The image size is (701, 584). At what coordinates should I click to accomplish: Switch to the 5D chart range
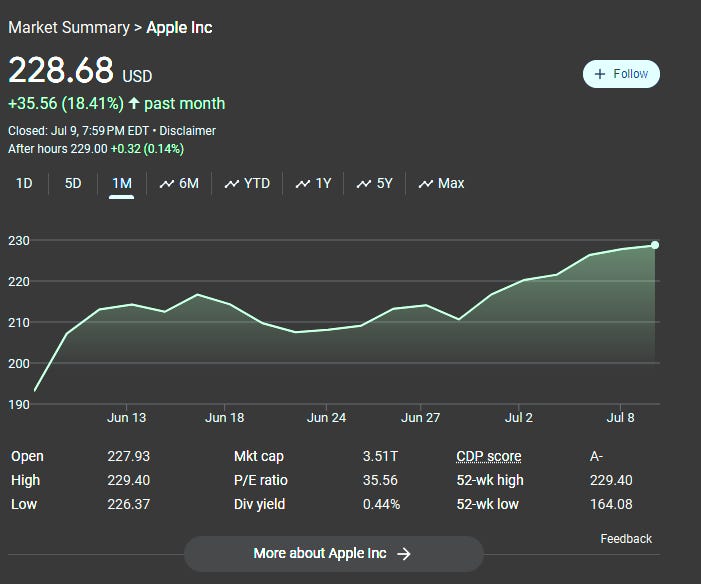coord(73,183)
